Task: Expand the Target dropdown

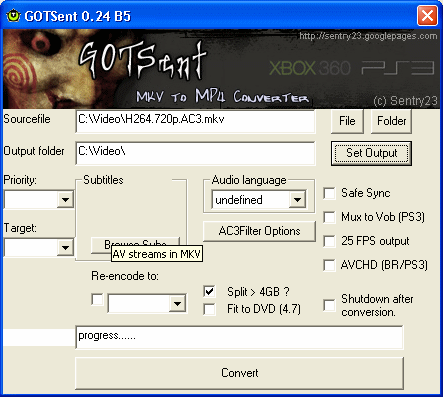Action: 65,248
